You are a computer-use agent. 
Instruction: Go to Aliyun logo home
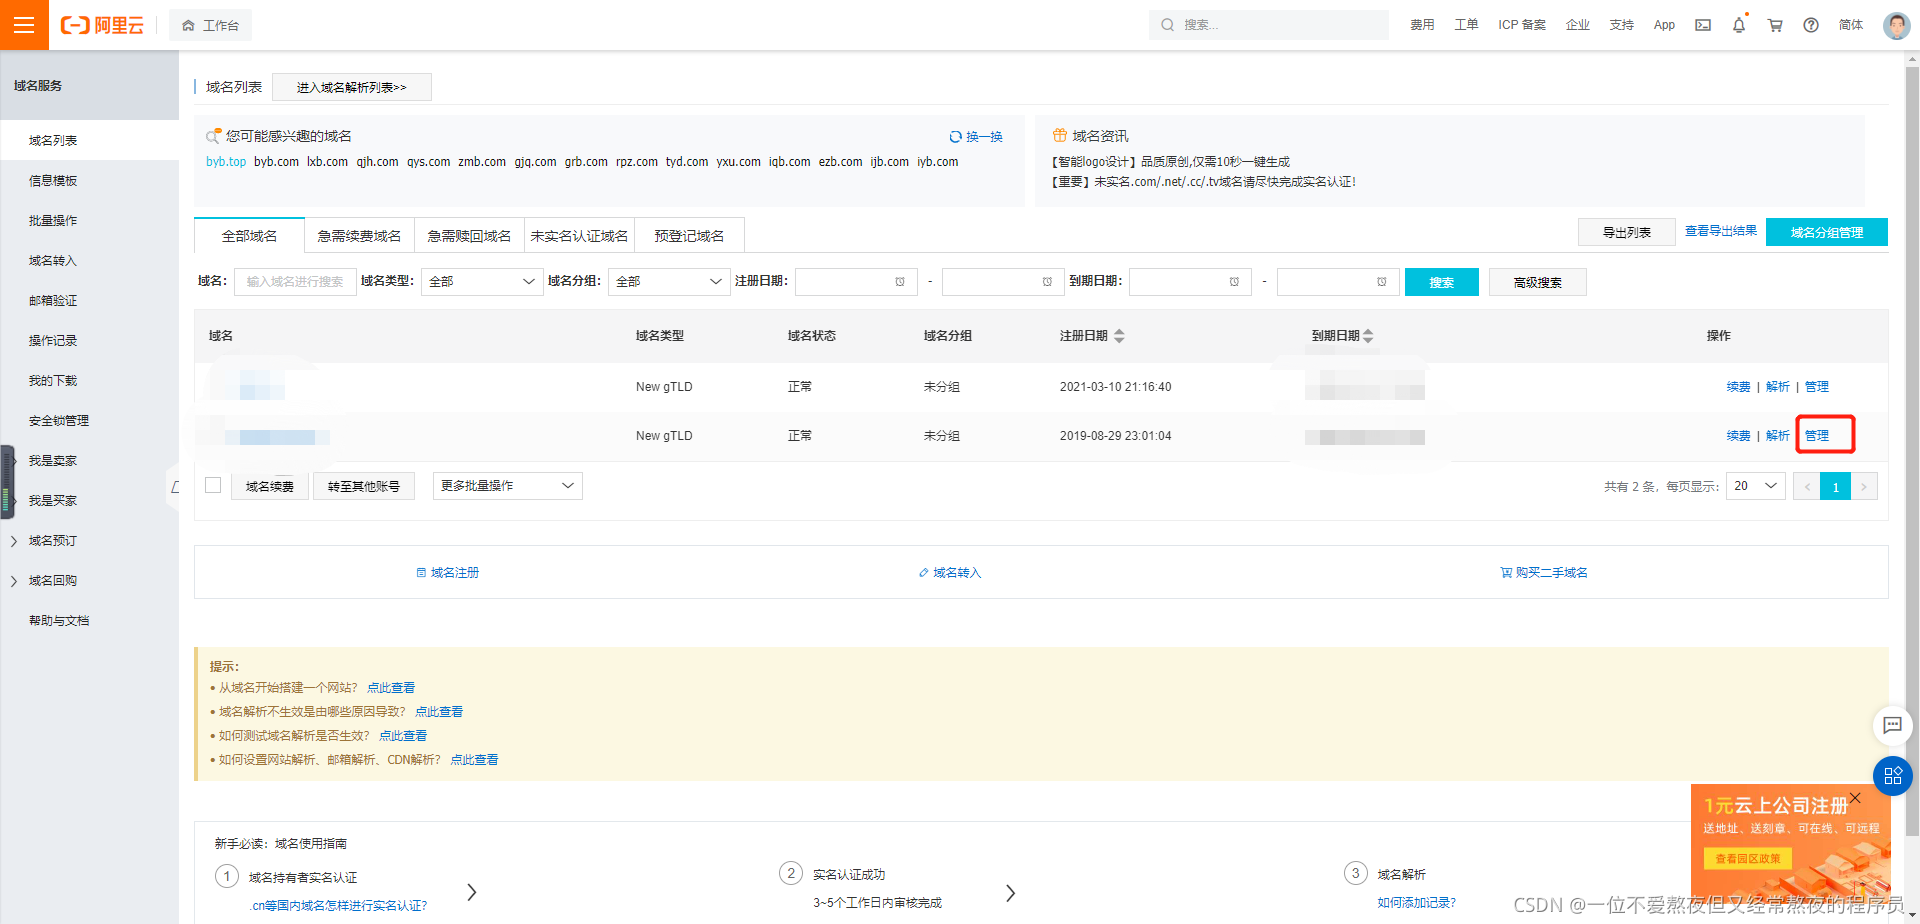coord(102,25)
